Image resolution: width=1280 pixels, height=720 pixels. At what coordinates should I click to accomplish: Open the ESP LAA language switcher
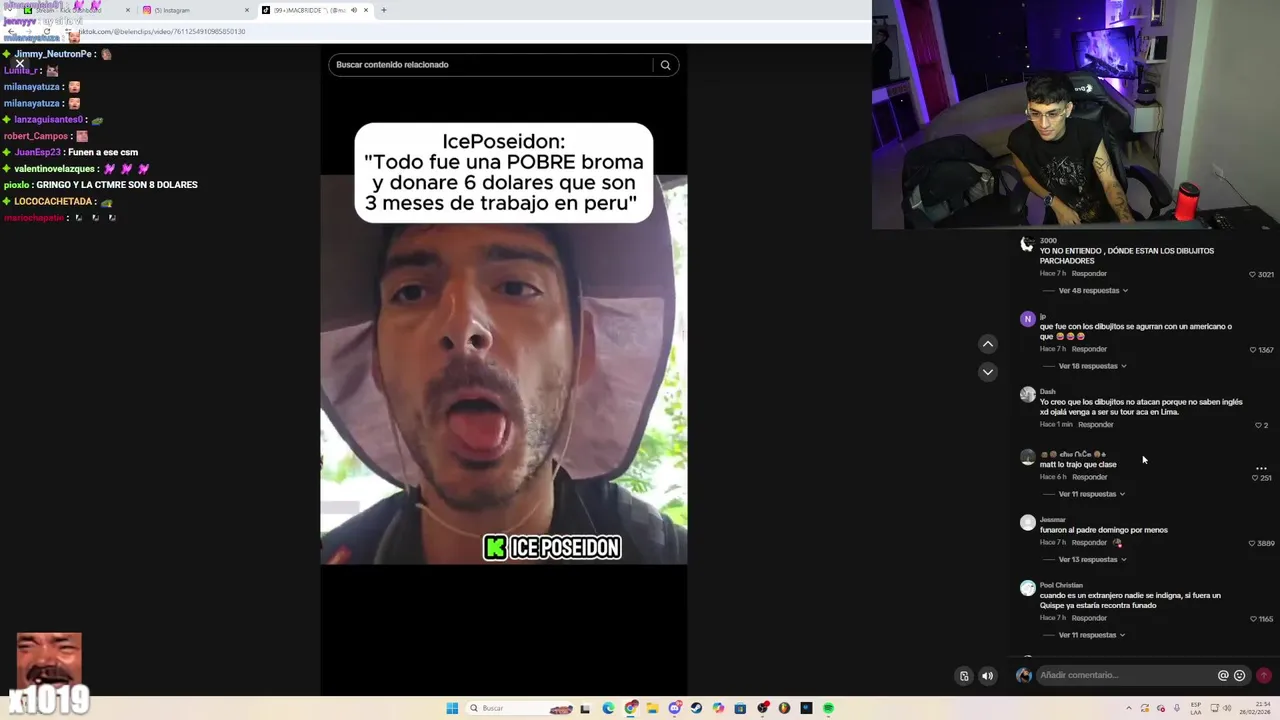coord(1198,708)
